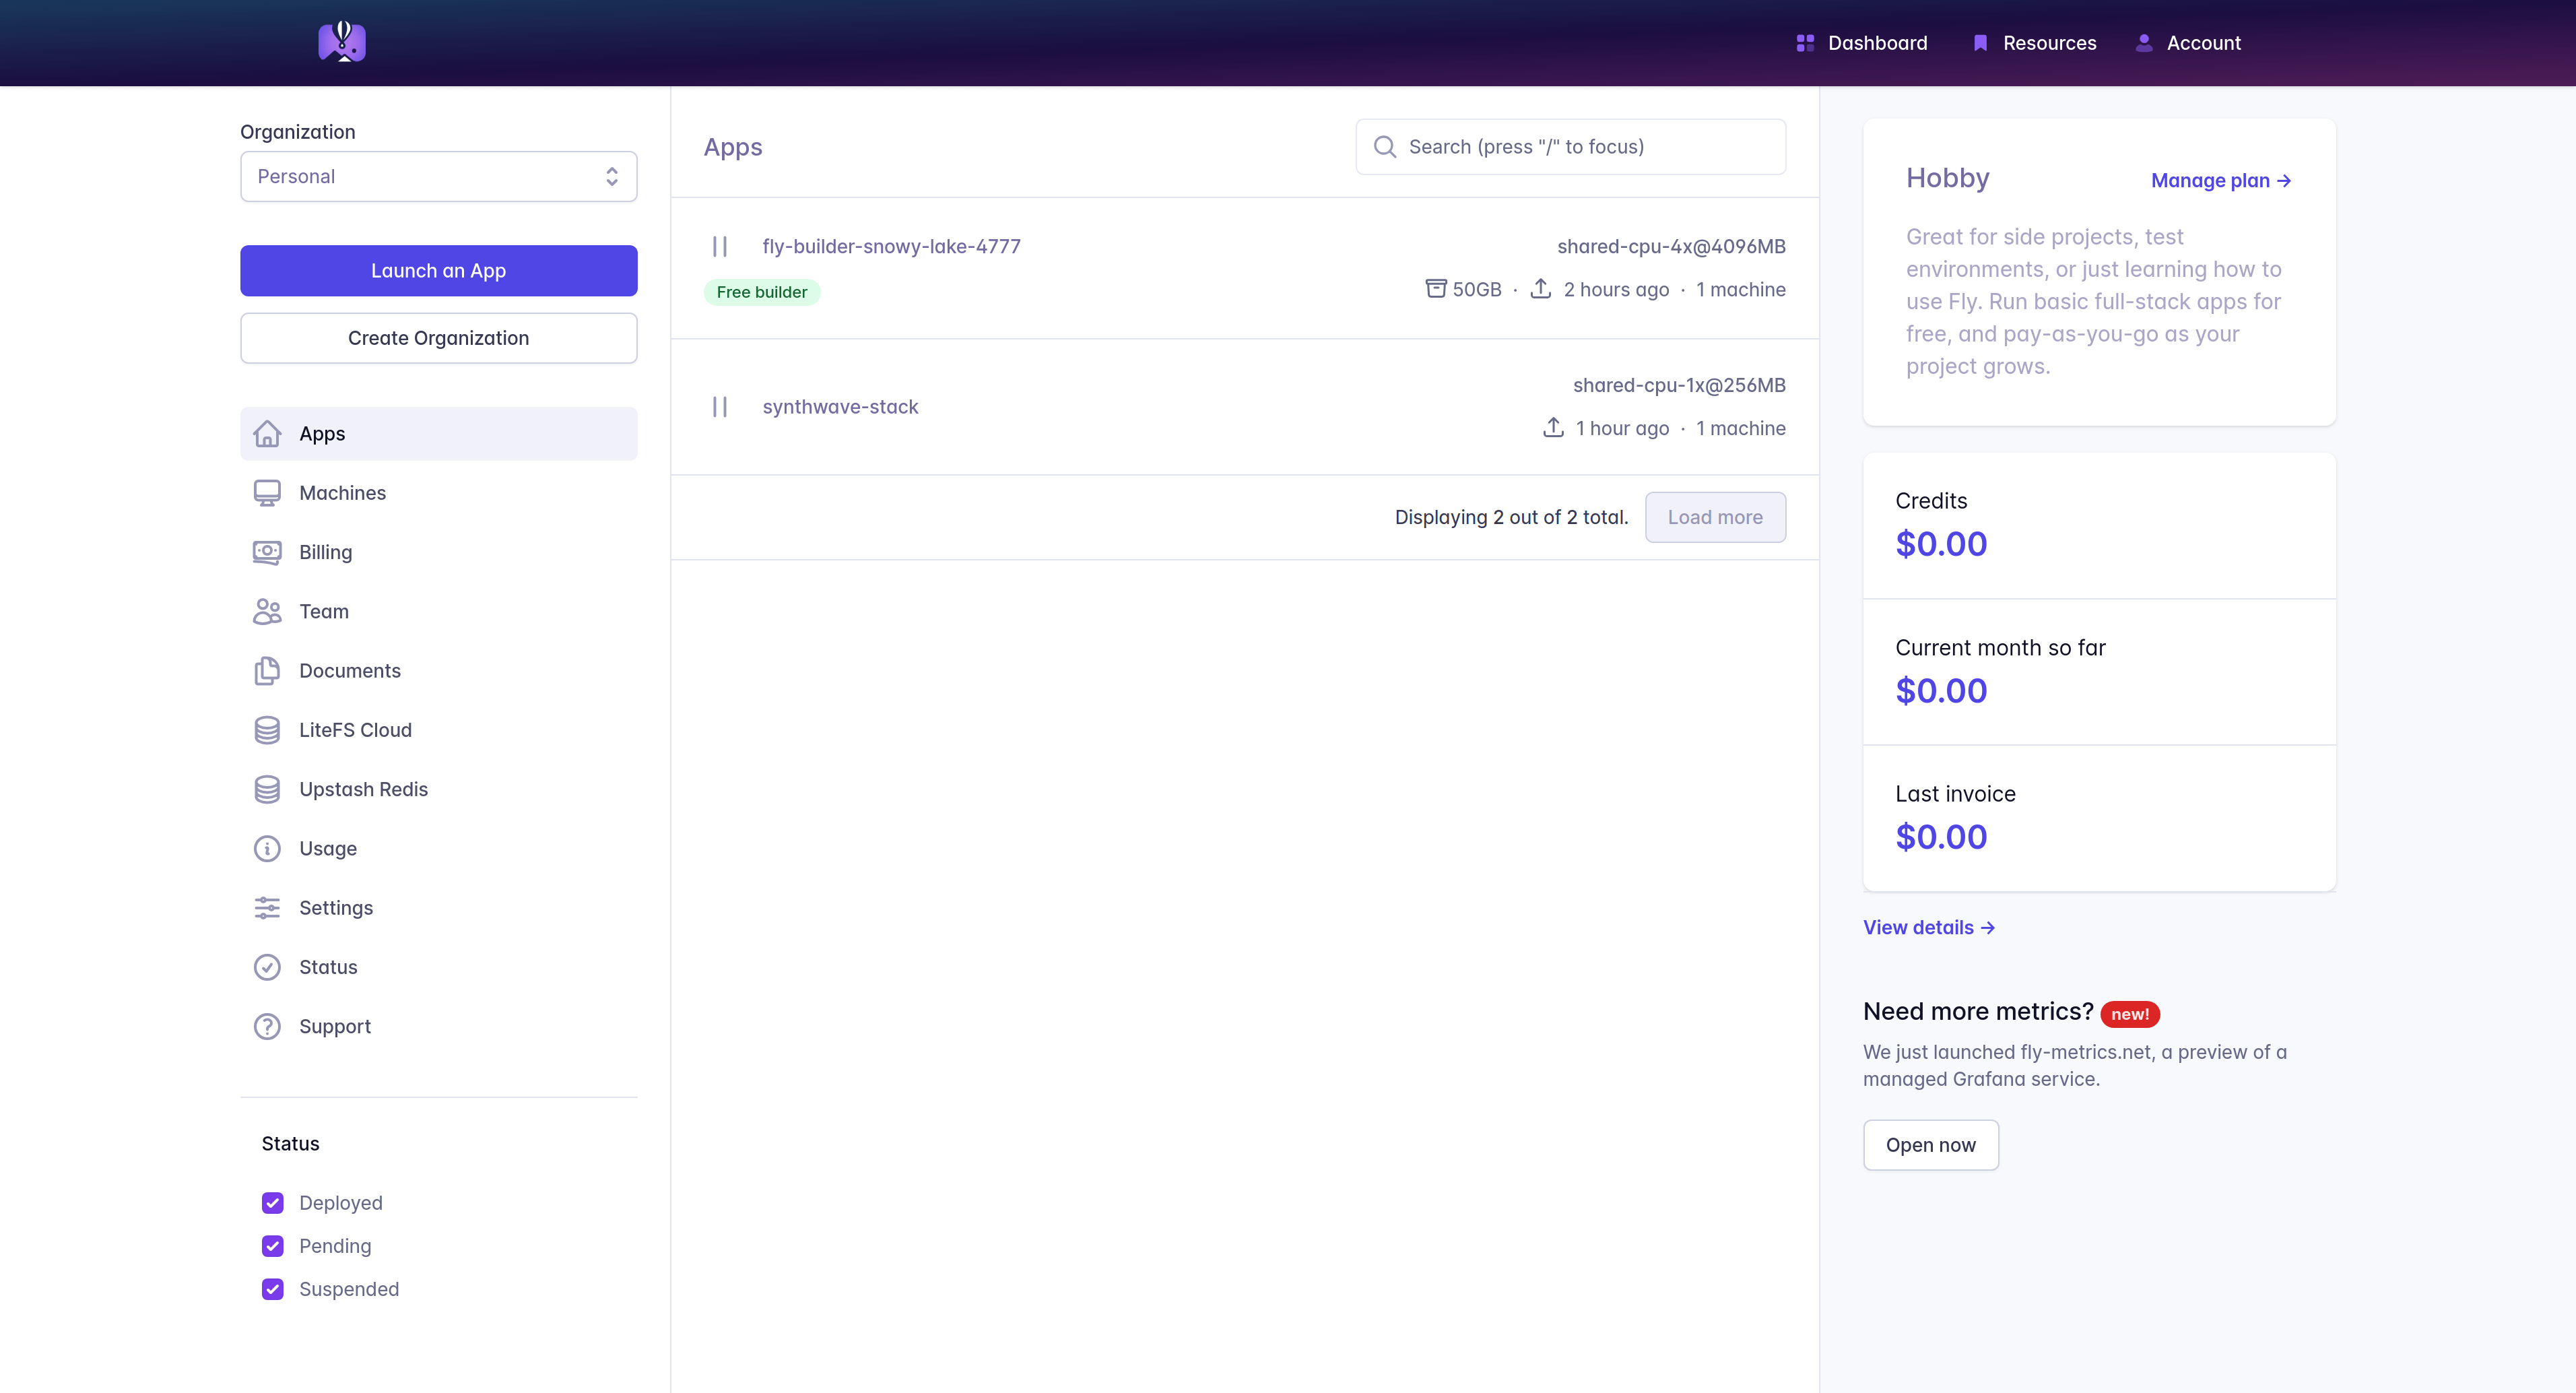
Task: Expand the synthwave-stack app entry
Action: point(840,407)
